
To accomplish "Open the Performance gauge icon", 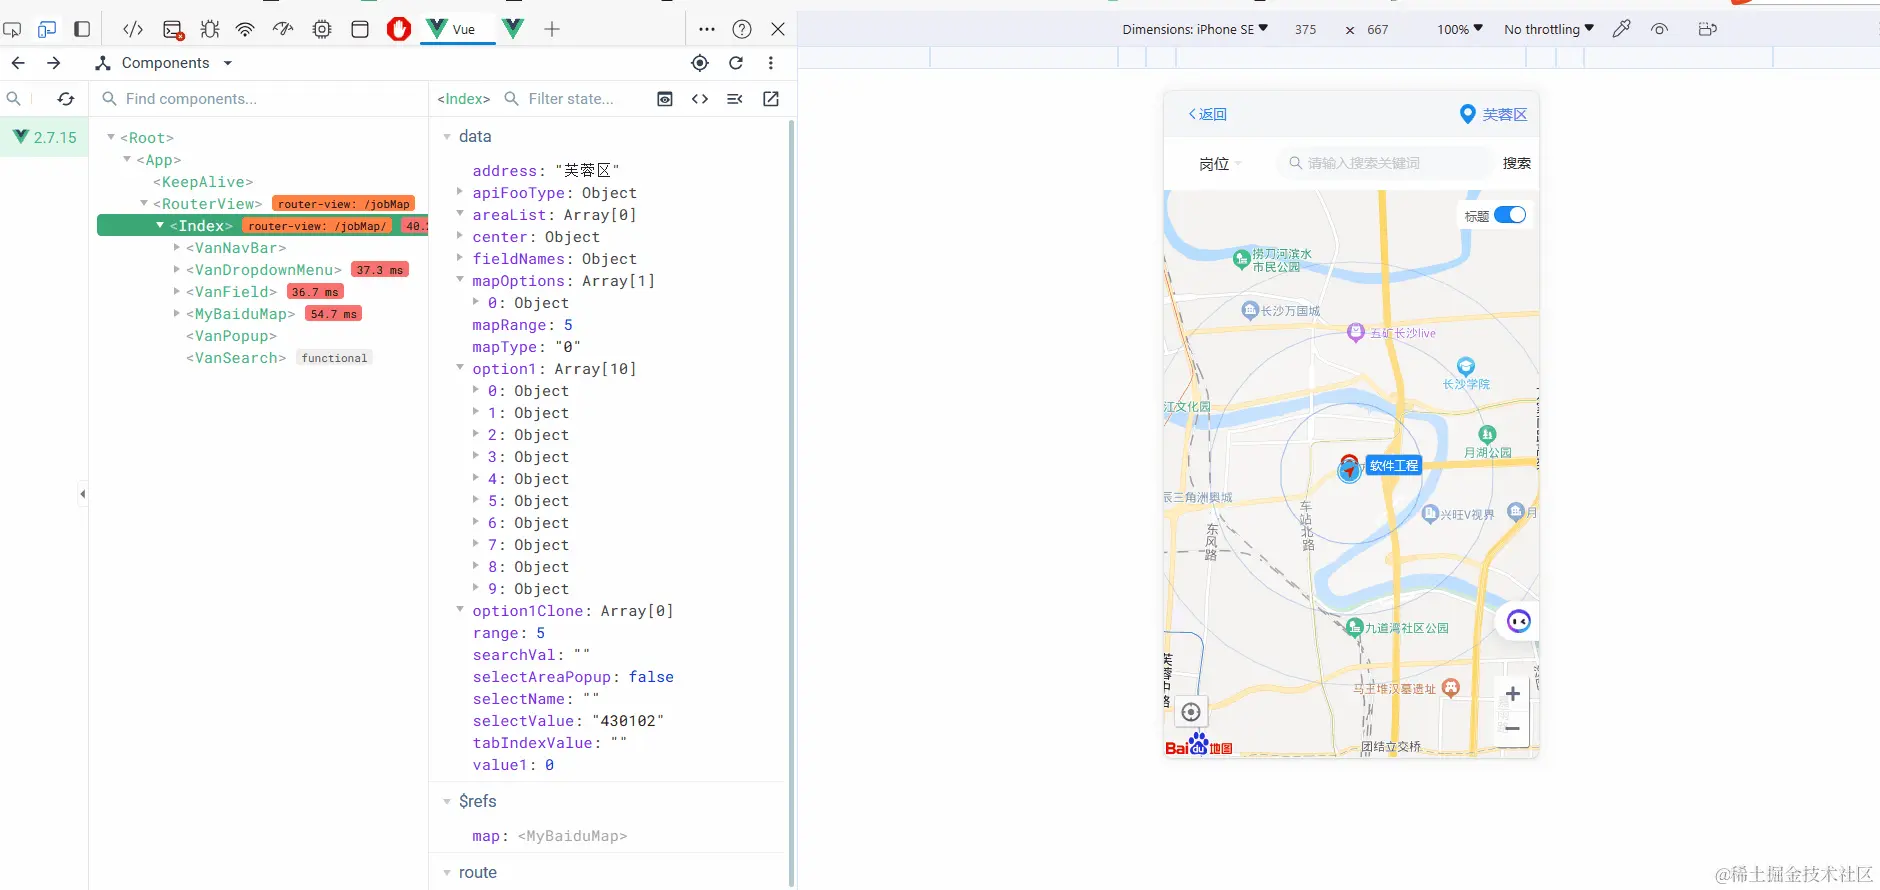I will tap(283, 29).
